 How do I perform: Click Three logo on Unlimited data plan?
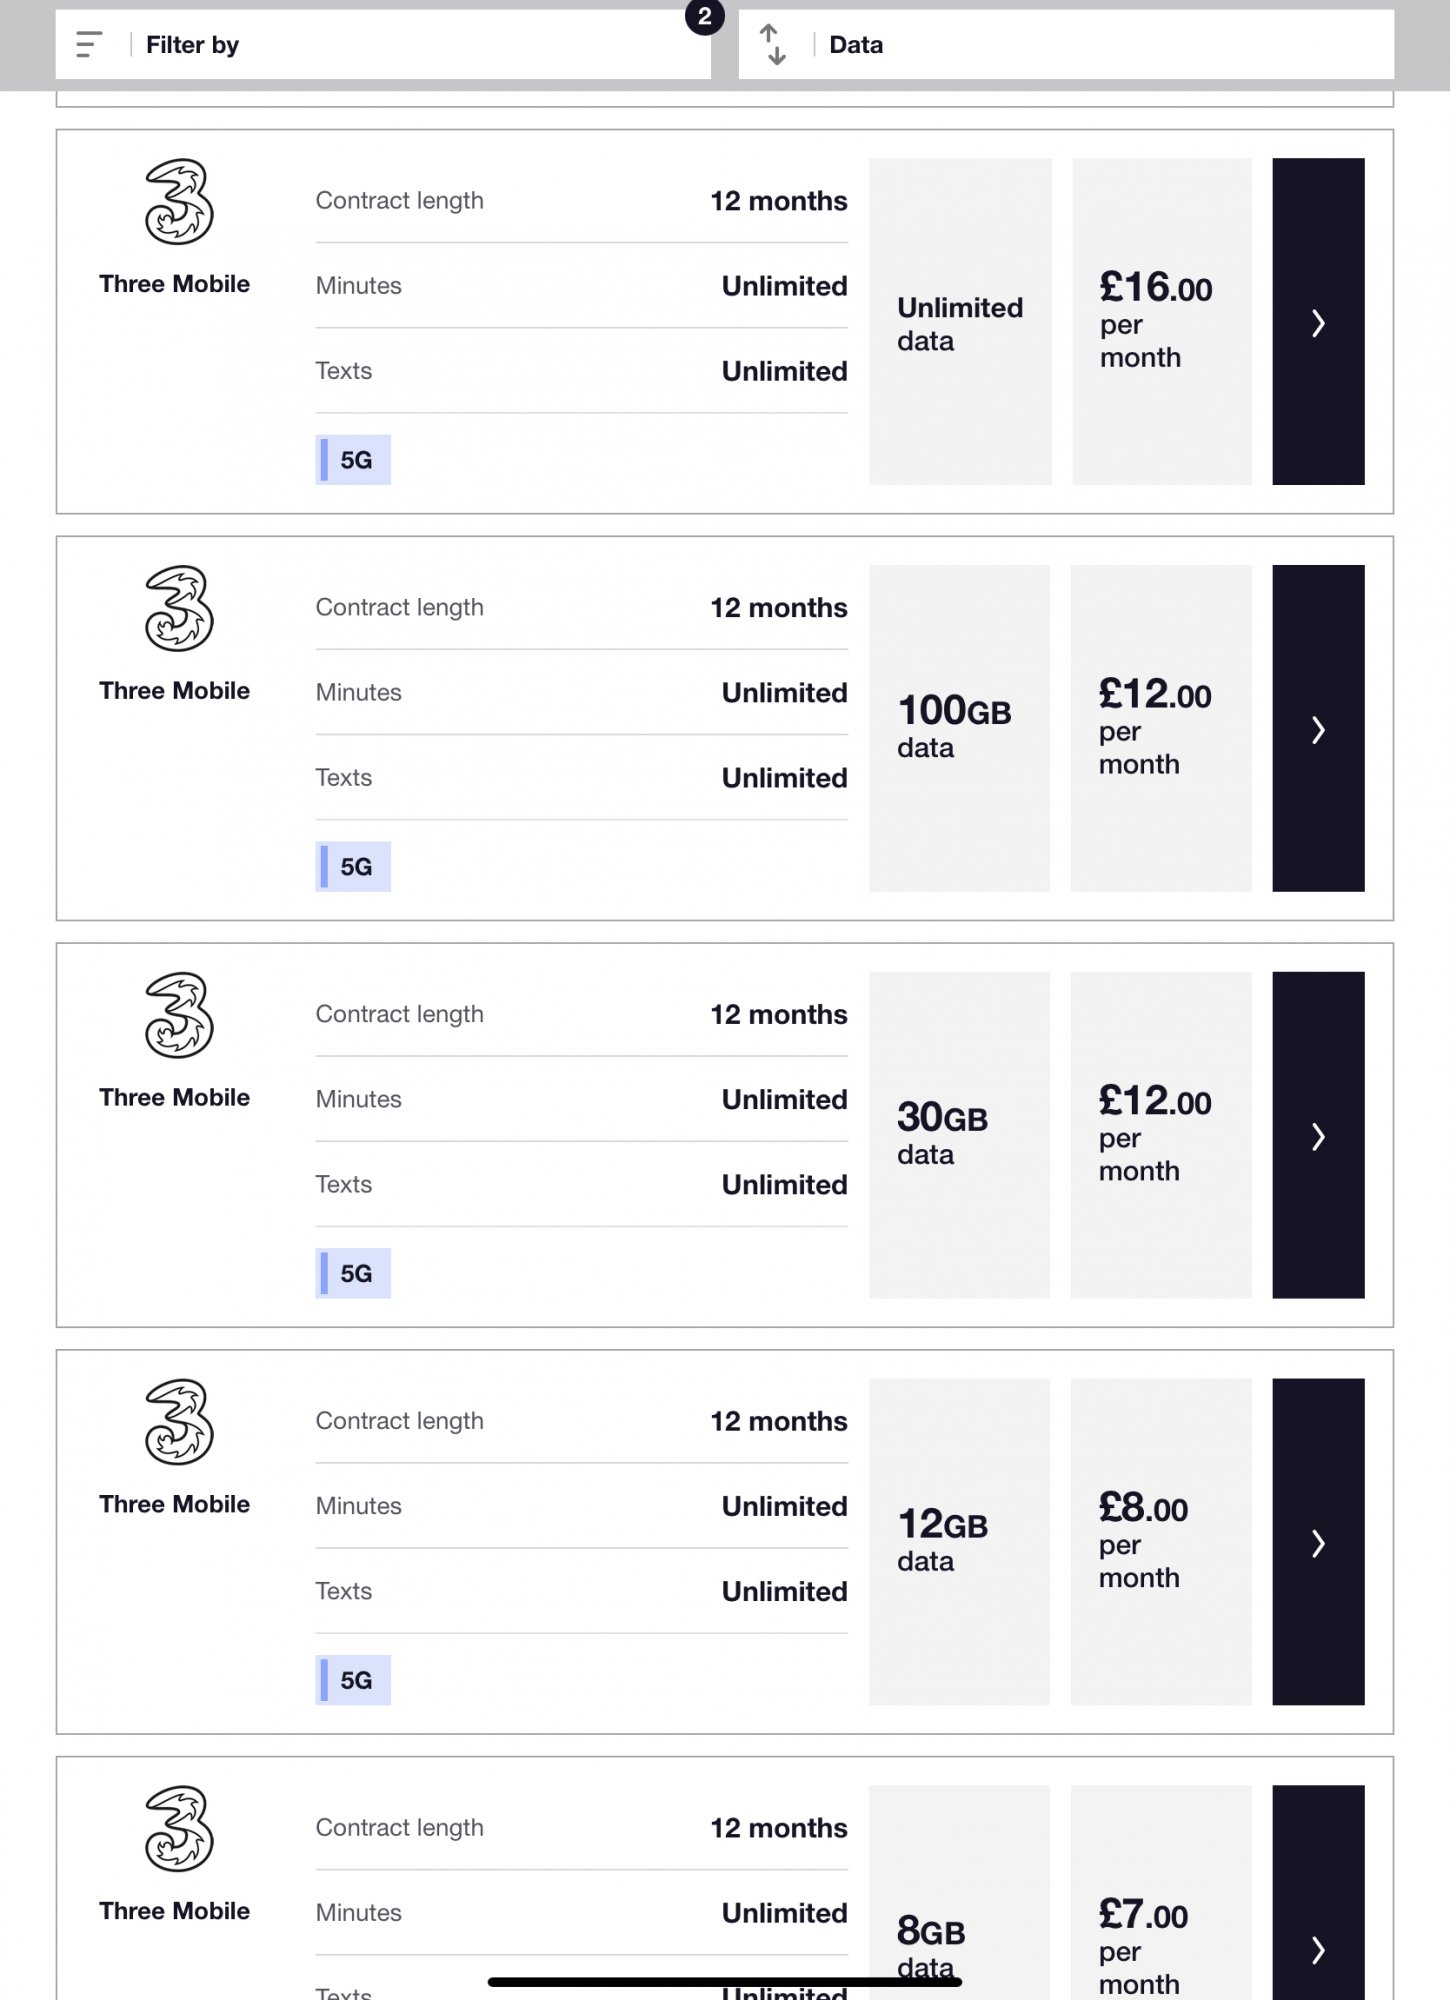coord(178,202)
